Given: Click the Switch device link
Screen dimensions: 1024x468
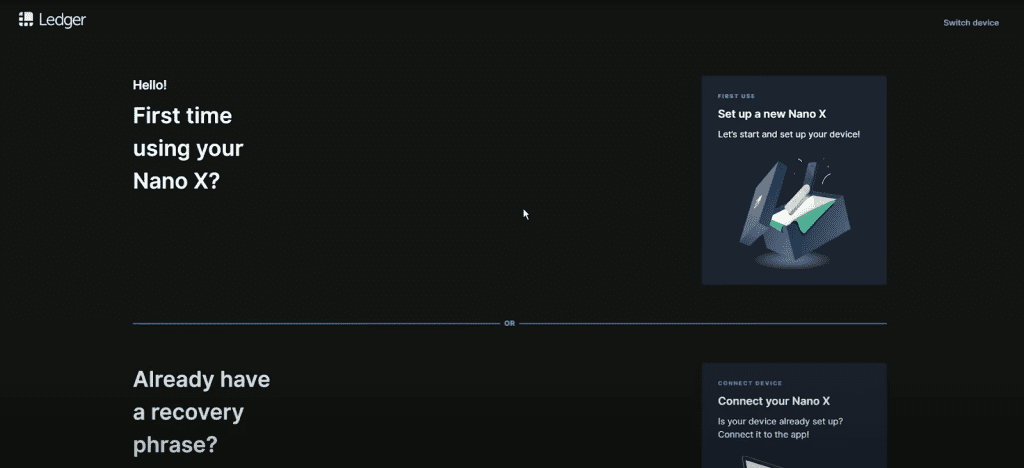Looking at the screenshot, I should (970, 22).
